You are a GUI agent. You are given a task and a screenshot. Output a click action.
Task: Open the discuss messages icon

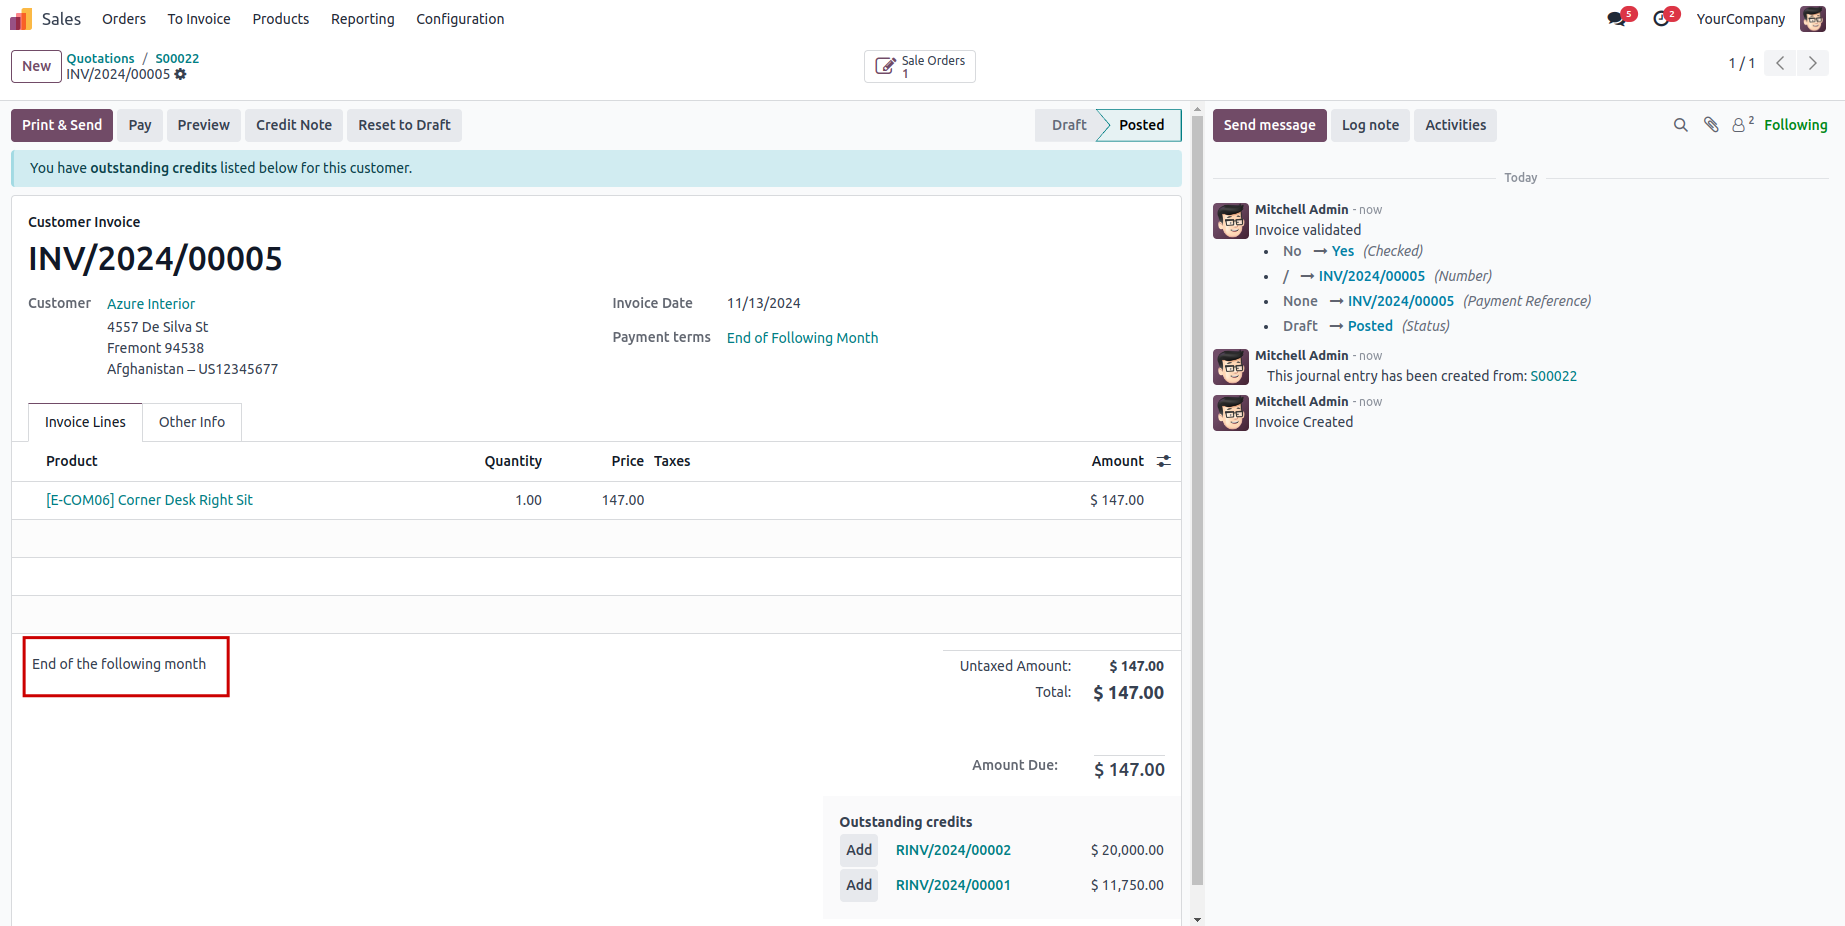(1616, 19)
